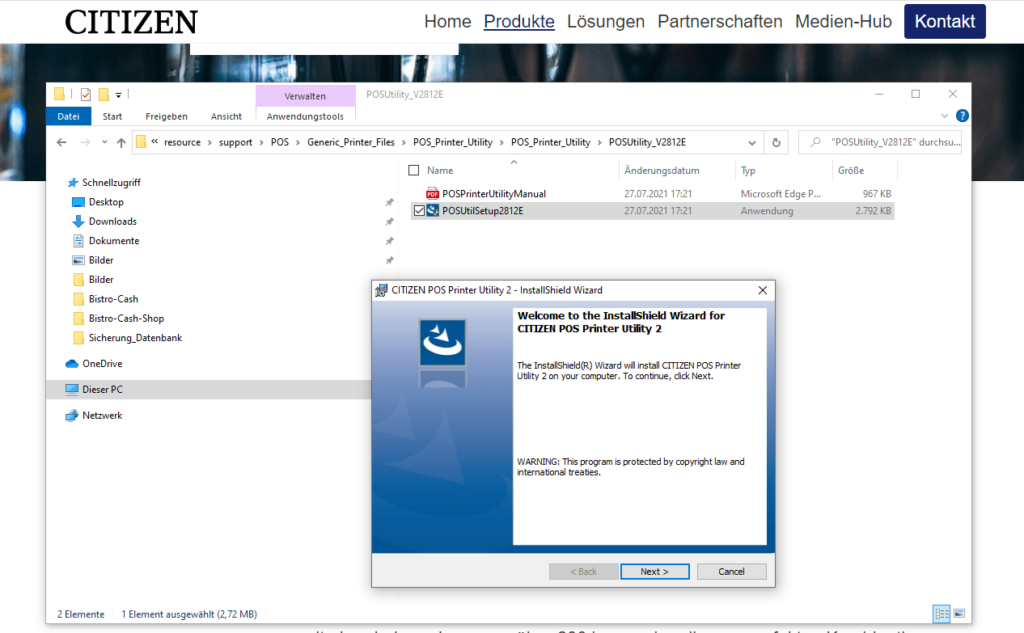The height and width of the screenshot is (633, 1024).
Task: Expand the ribbon with the chevron
Action: 944,116
